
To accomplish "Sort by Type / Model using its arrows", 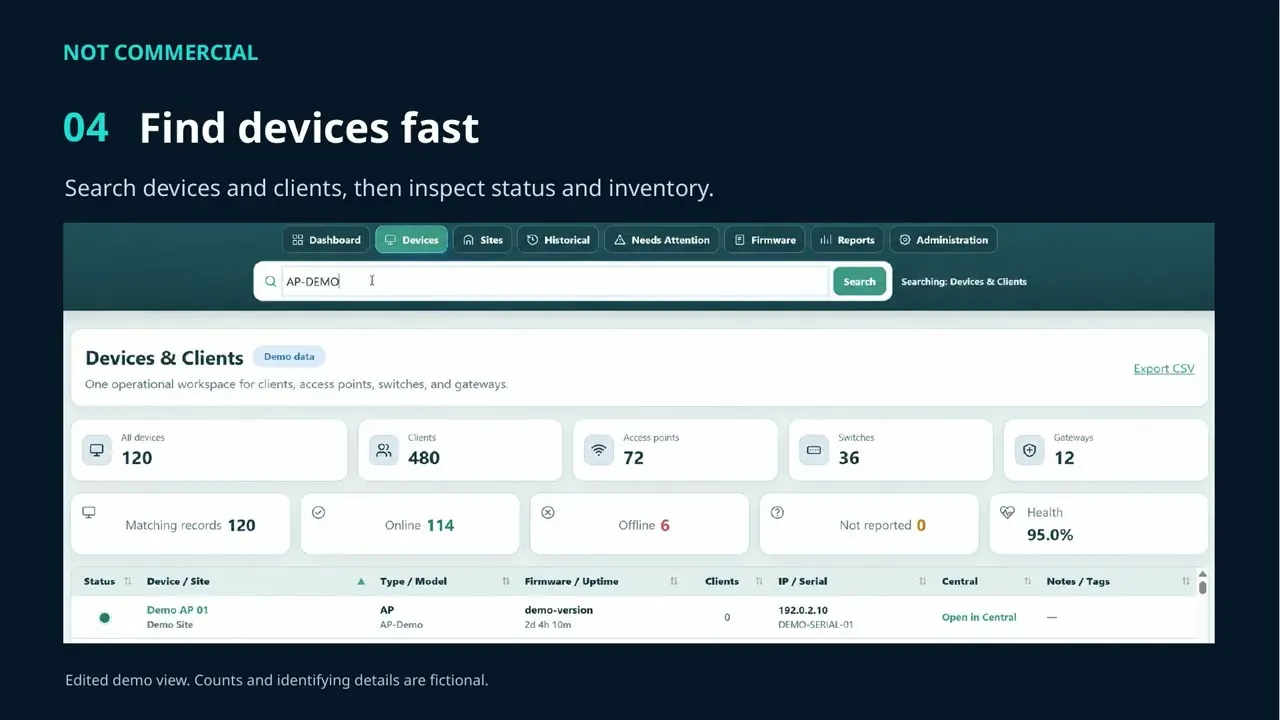I will click(x=506, y=581).
